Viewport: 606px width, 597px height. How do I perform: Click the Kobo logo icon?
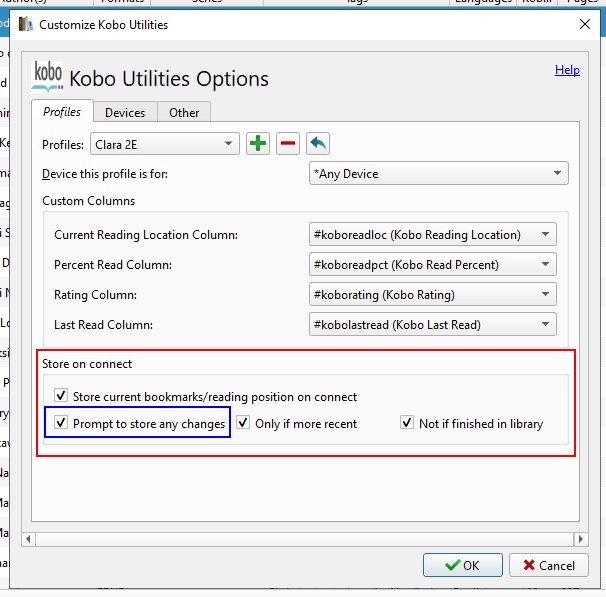tap(47, 77)
